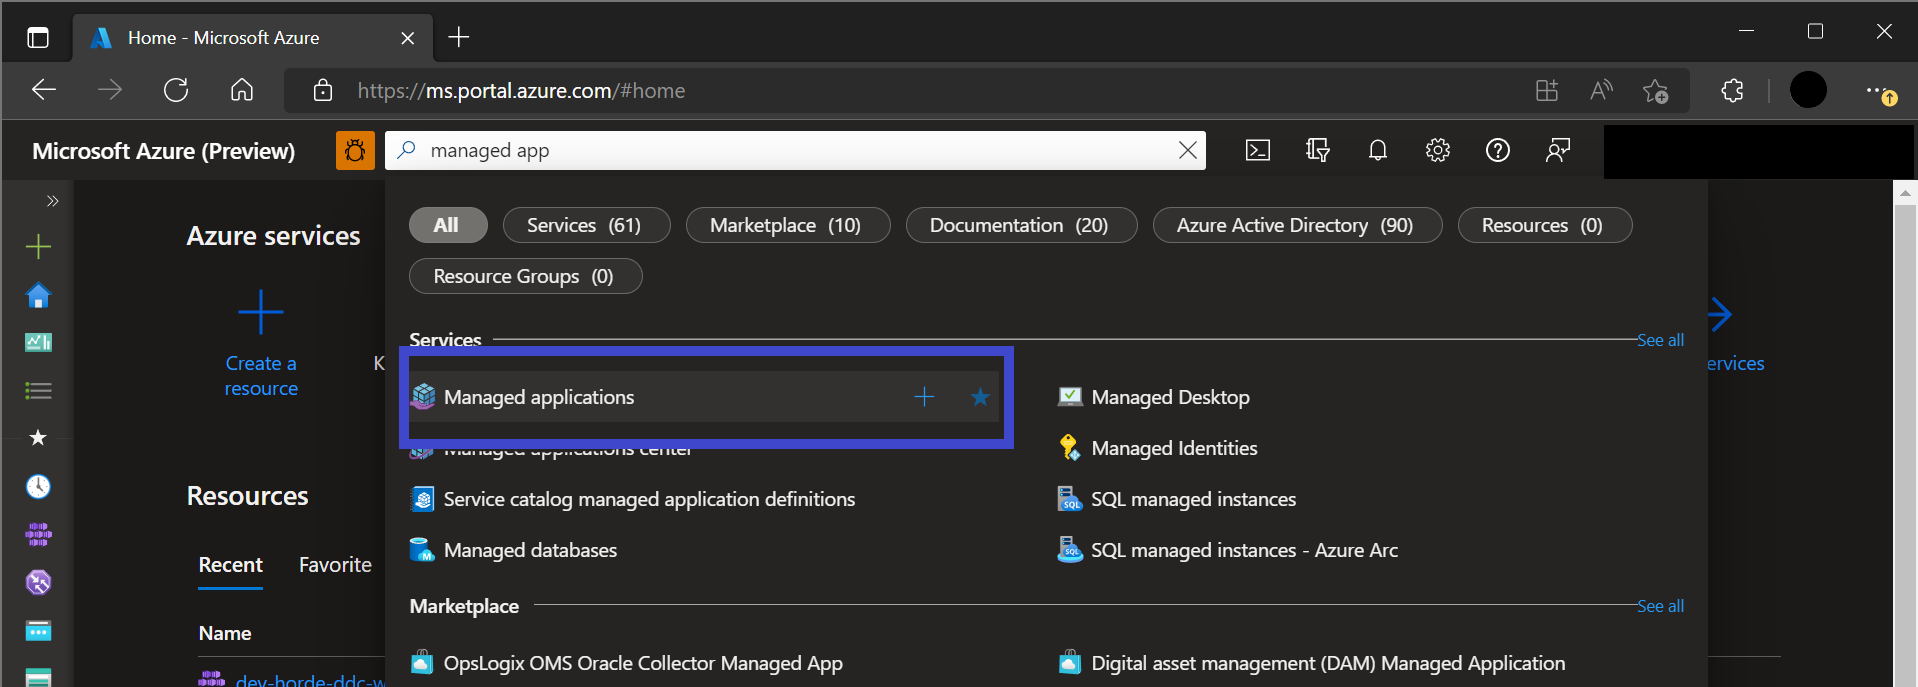Toggle favorite star for Managed applications
The image size is (1918, 687).
tap(980, 397)
